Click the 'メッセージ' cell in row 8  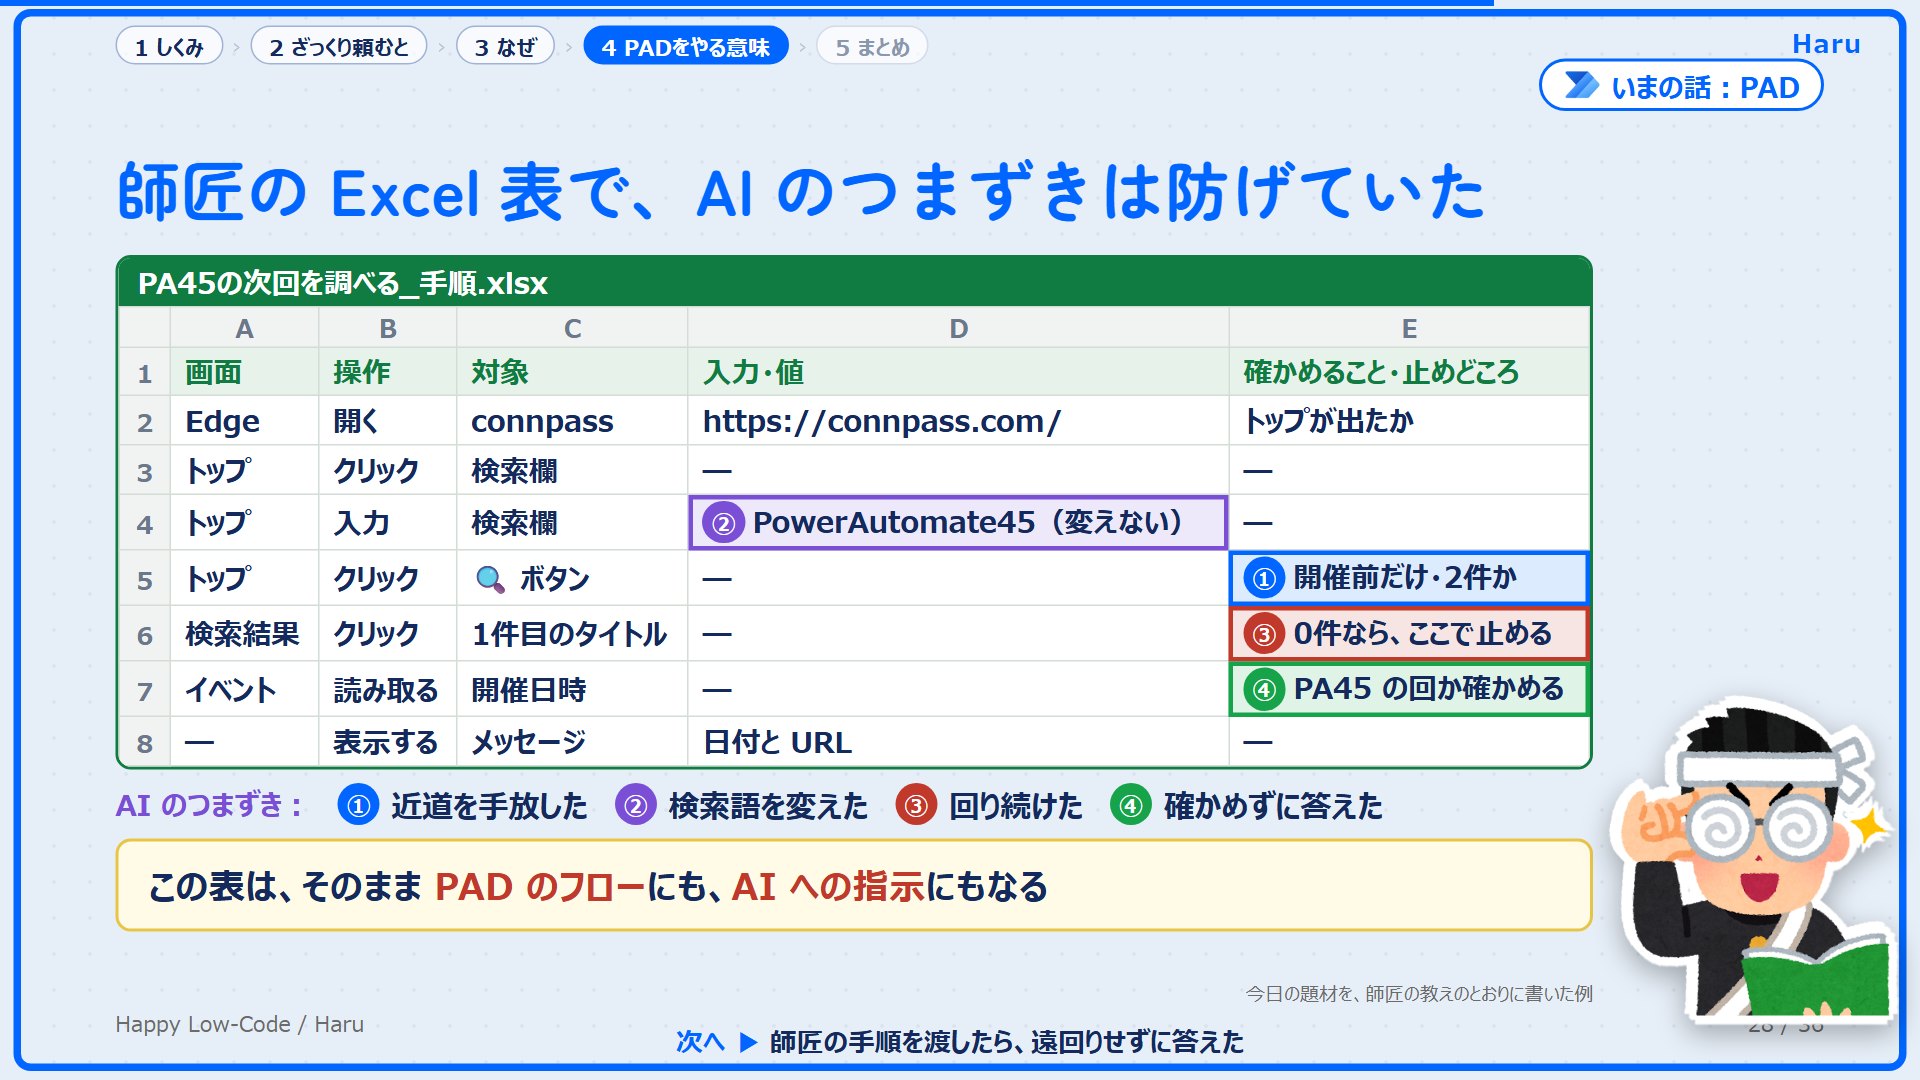572,742
